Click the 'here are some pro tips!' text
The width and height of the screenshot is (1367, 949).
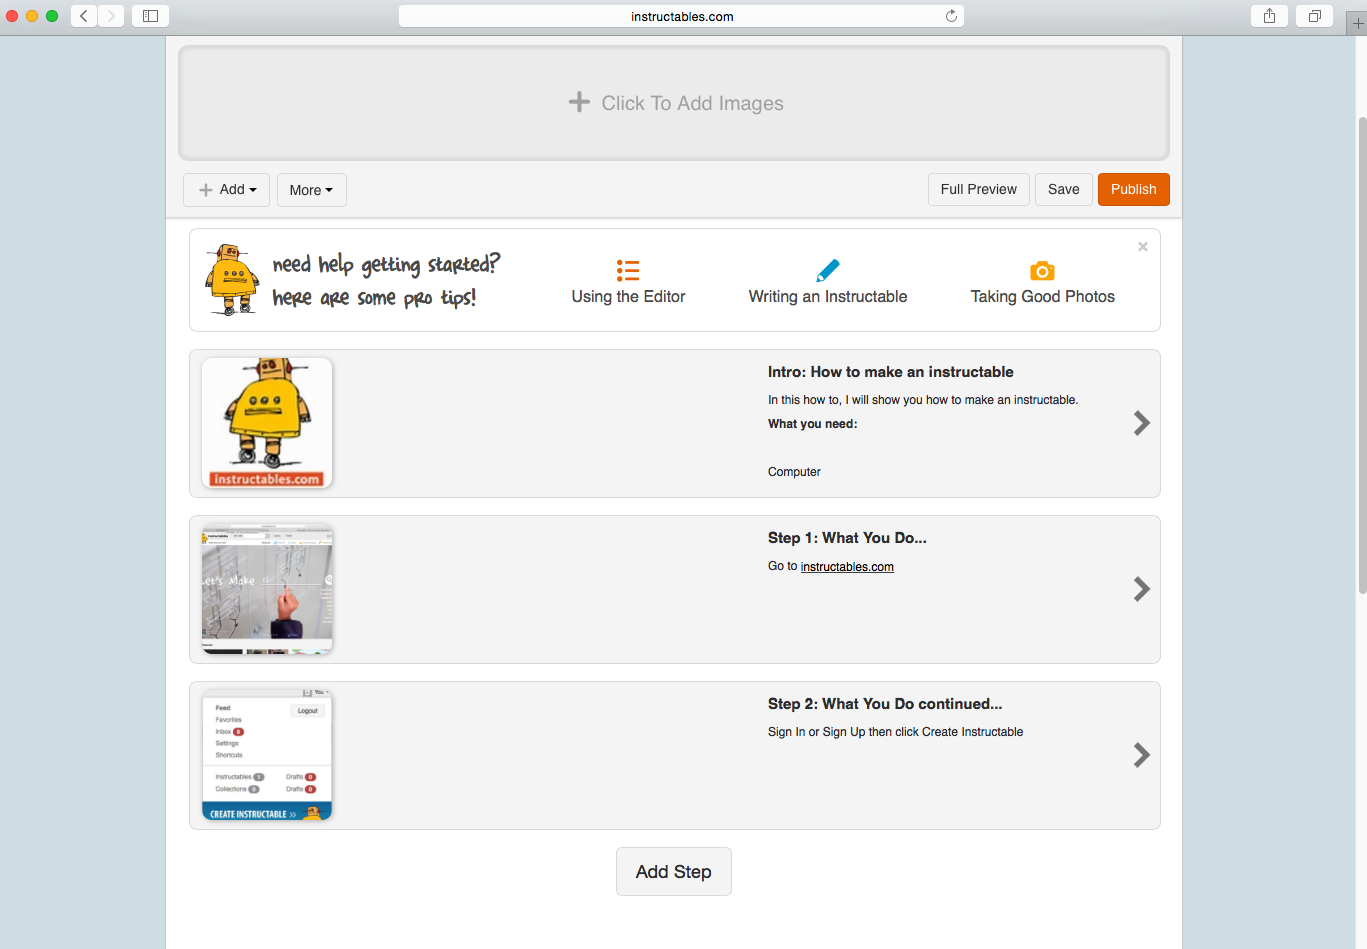point(374,298)
